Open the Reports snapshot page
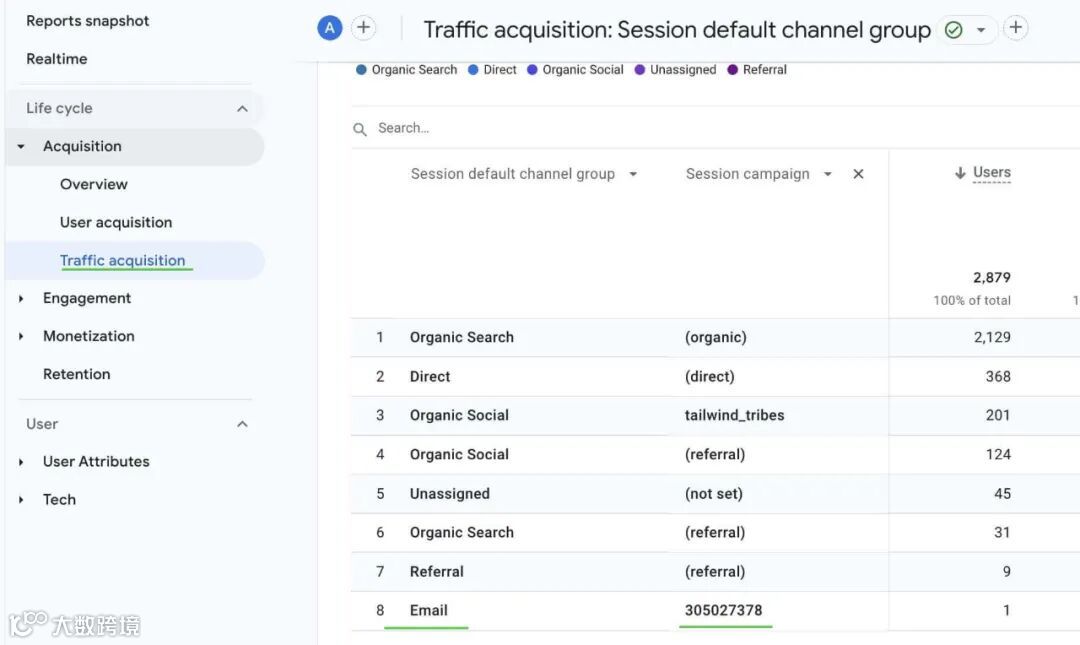Viewport: 1080px width, 645px height. click(88, 21)
